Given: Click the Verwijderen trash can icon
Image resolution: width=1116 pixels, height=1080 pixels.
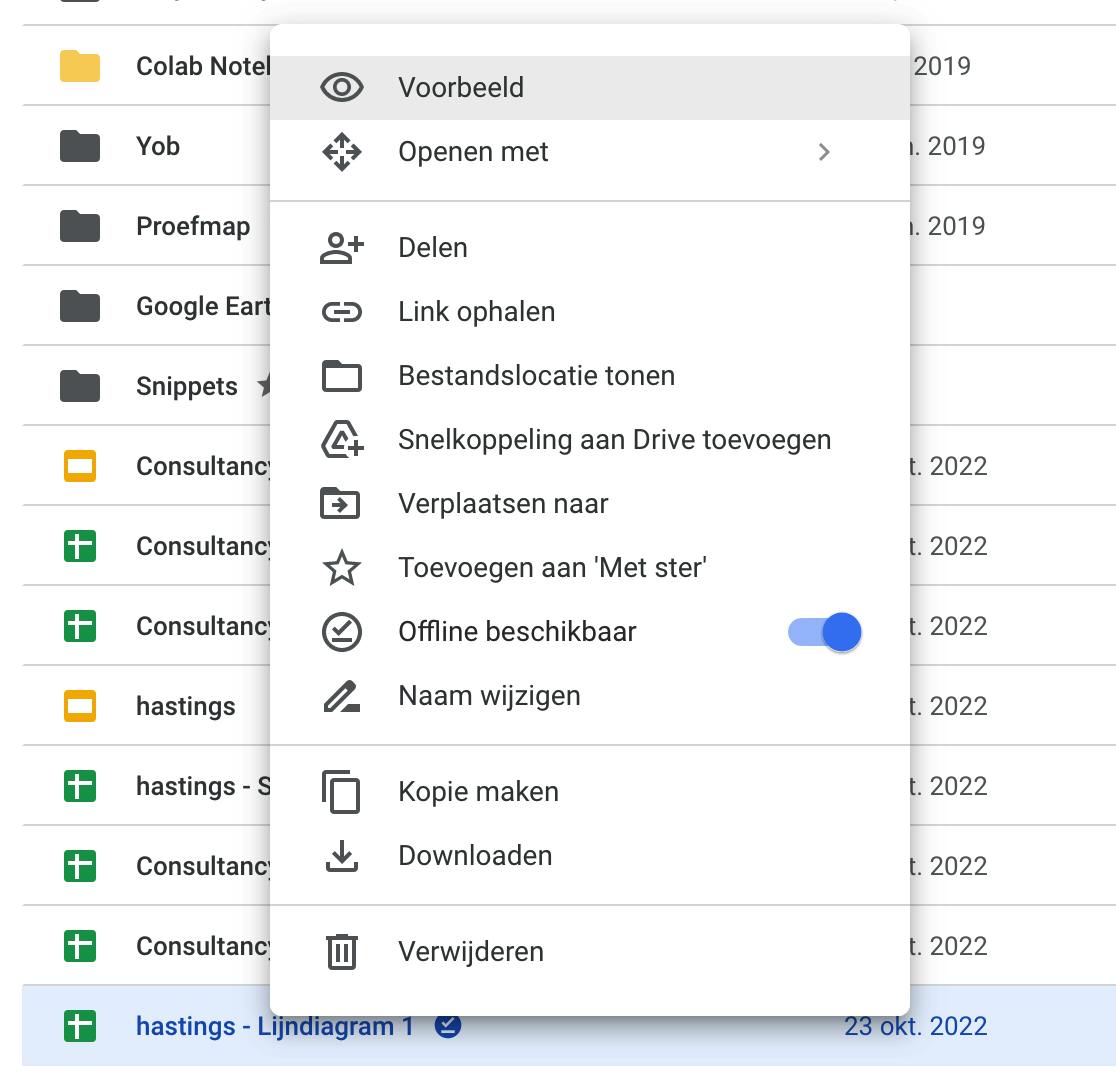Looking at the screenshot, I should click(x=342, y=952).
